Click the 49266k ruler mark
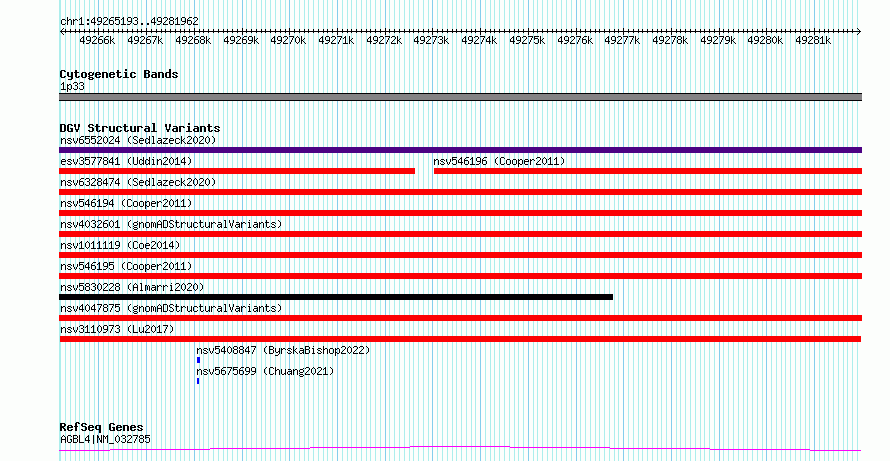890x461 pixels. 98,40
